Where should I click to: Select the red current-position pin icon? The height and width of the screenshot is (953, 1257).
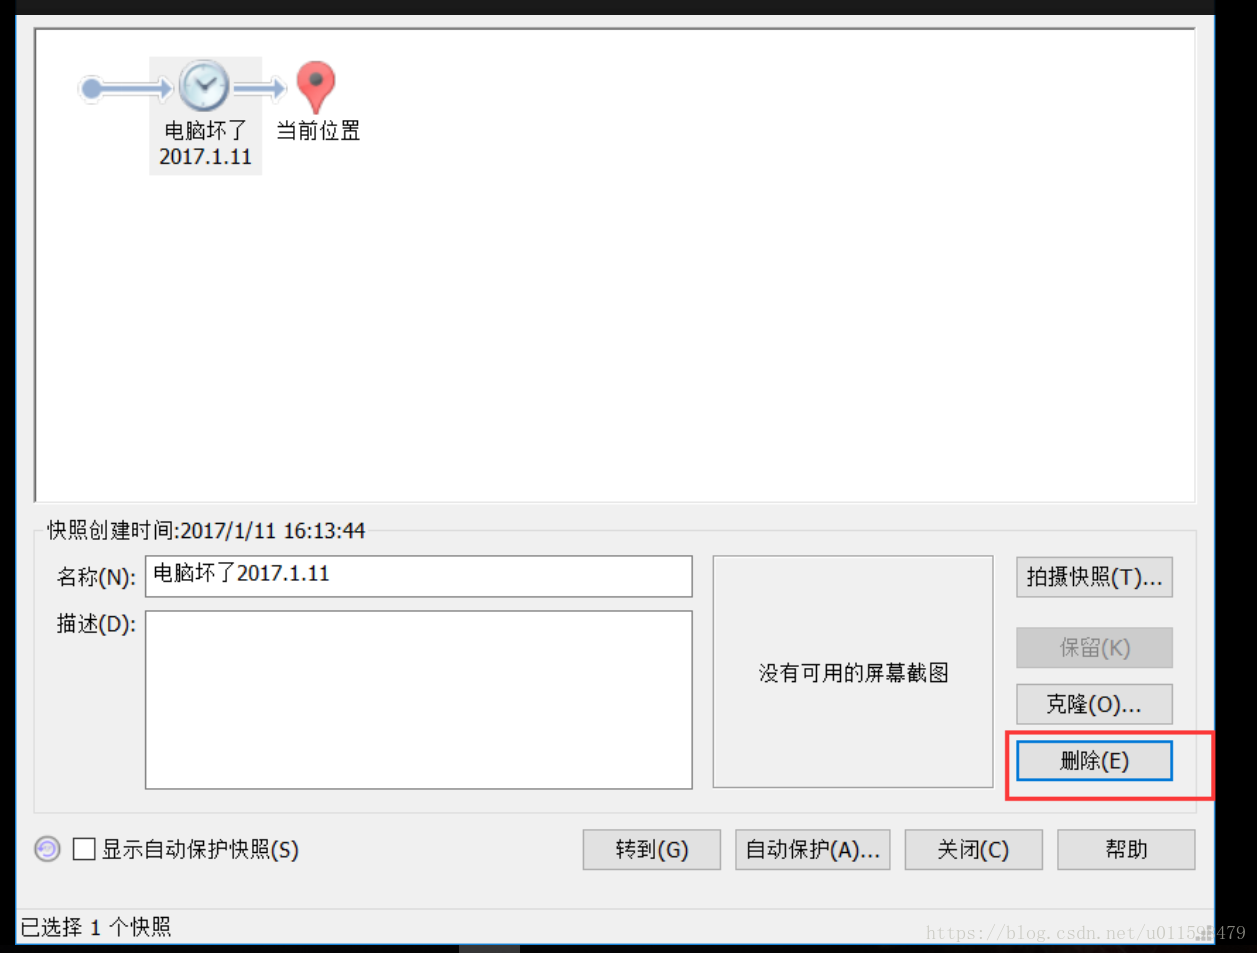316,87
